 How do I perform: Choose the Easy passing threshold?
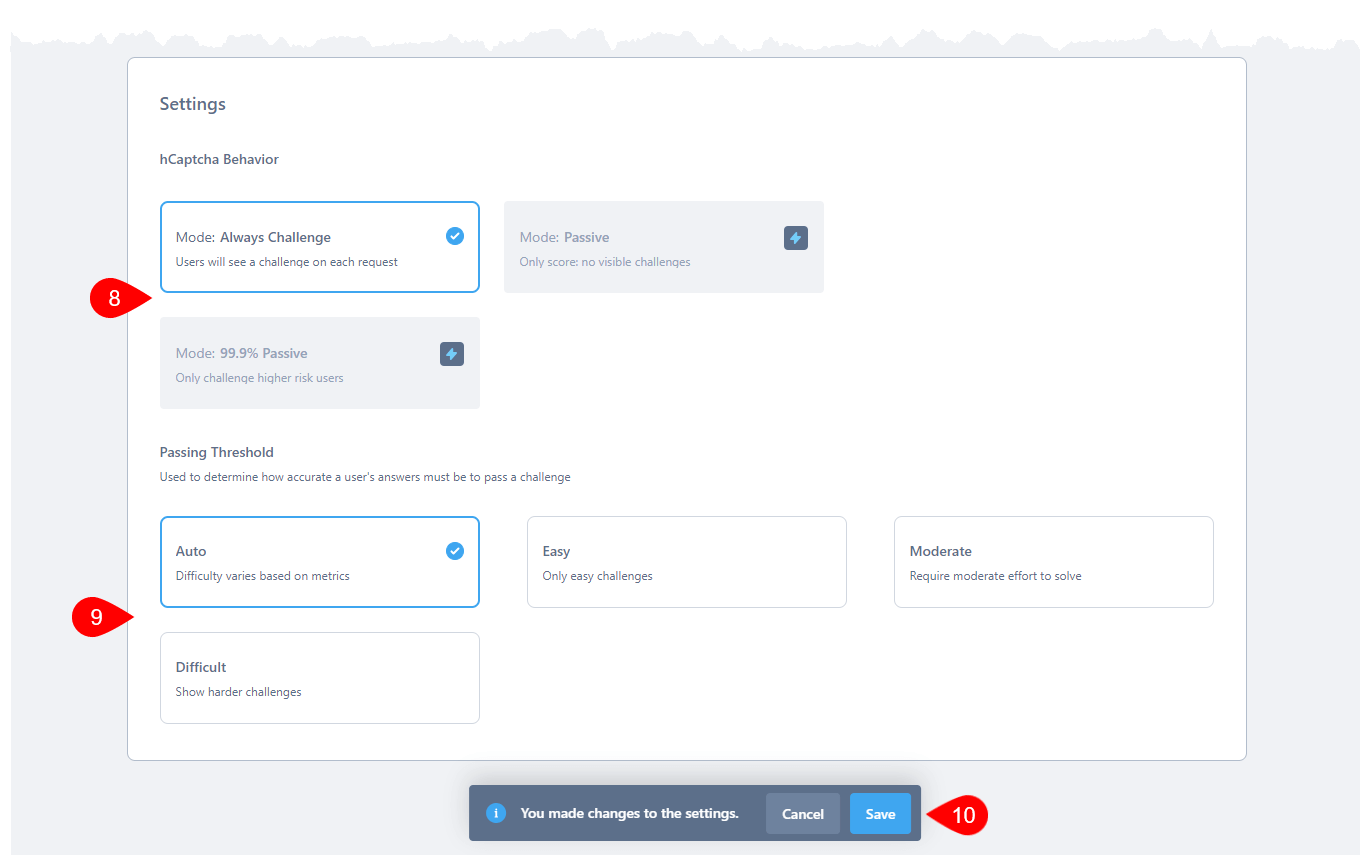(686, 562)
